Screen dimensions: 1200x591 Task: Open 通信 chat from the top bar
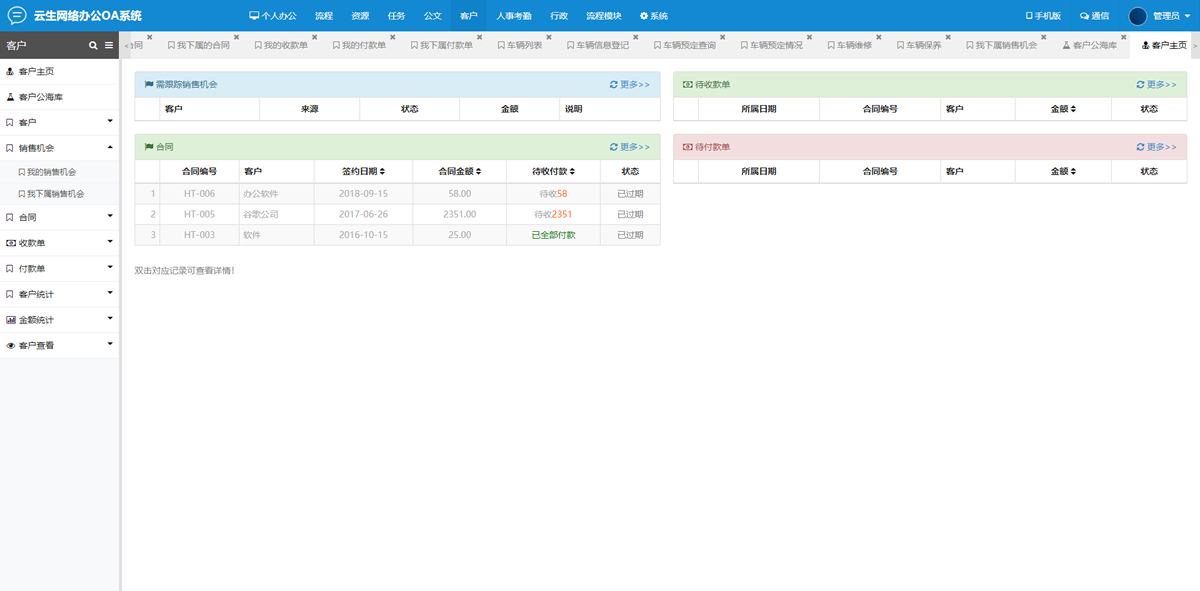pyautogui.click(x=1094, y=16)
